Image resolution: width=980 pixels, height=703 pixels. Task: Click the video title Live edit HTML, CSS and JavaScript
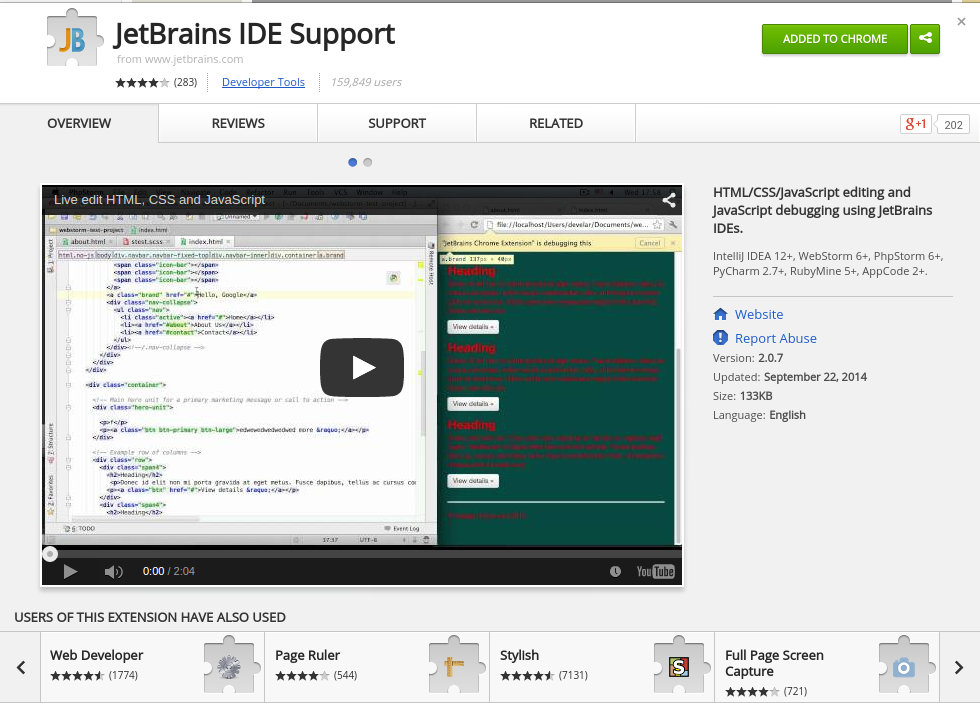[x=159, y=200]
